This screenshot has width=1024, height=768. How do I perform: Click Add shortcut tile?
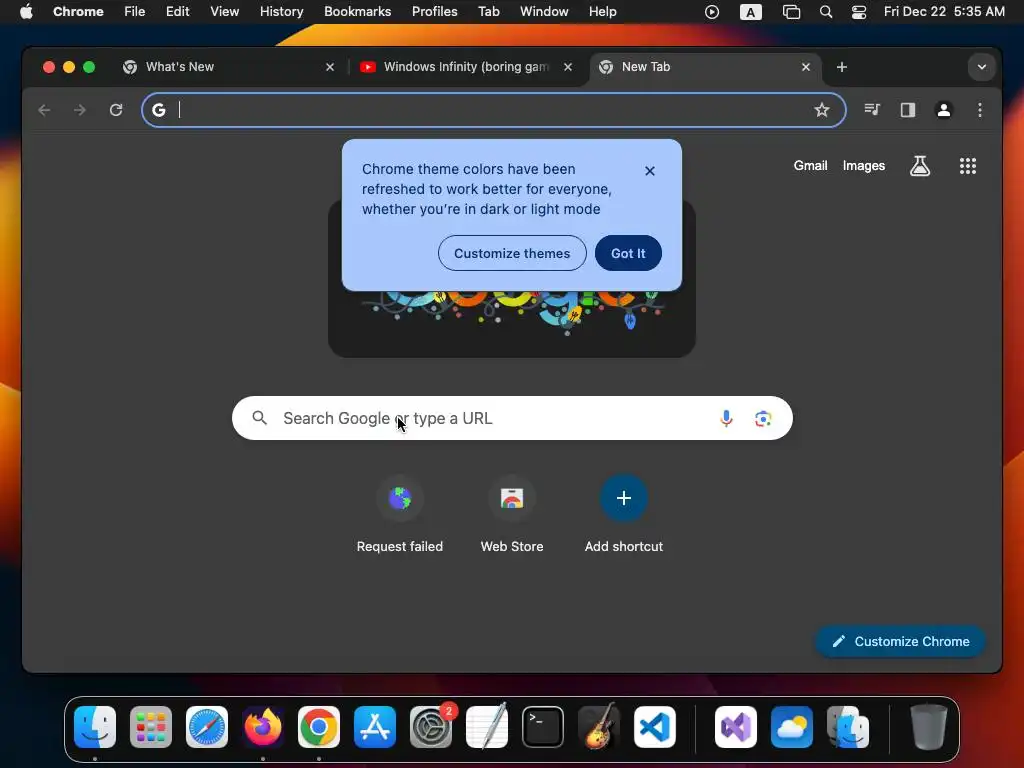(x=624, y=515)
